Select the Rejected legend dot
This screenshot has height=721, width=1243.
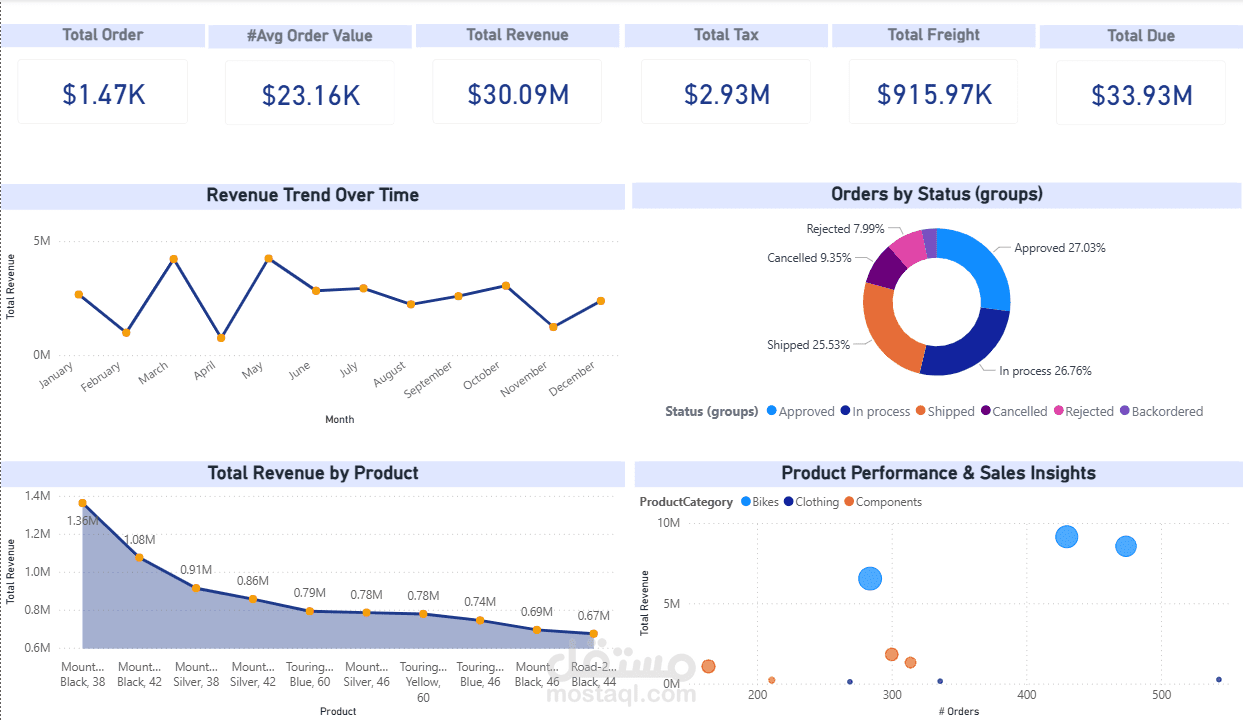[x=1061, y=411]
